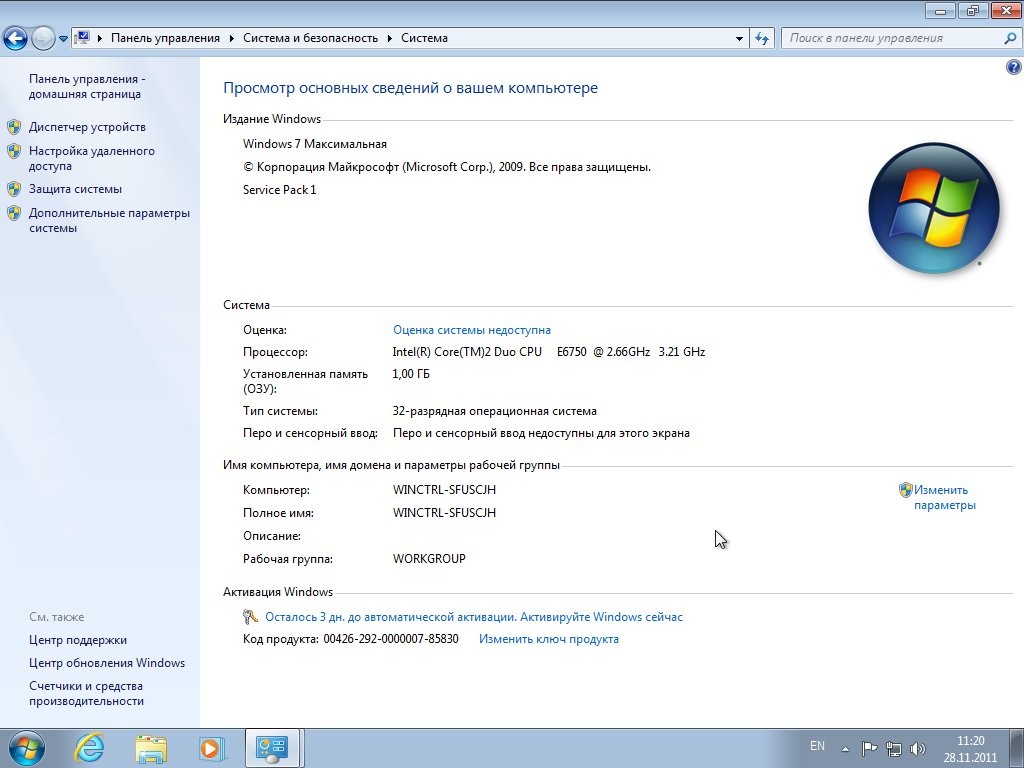Select computer name 'WINCTRL-SFUSCJH' beside 'Компьютер:'
The width and height of the screenshot is (1024, 768).
coord(444,489)
